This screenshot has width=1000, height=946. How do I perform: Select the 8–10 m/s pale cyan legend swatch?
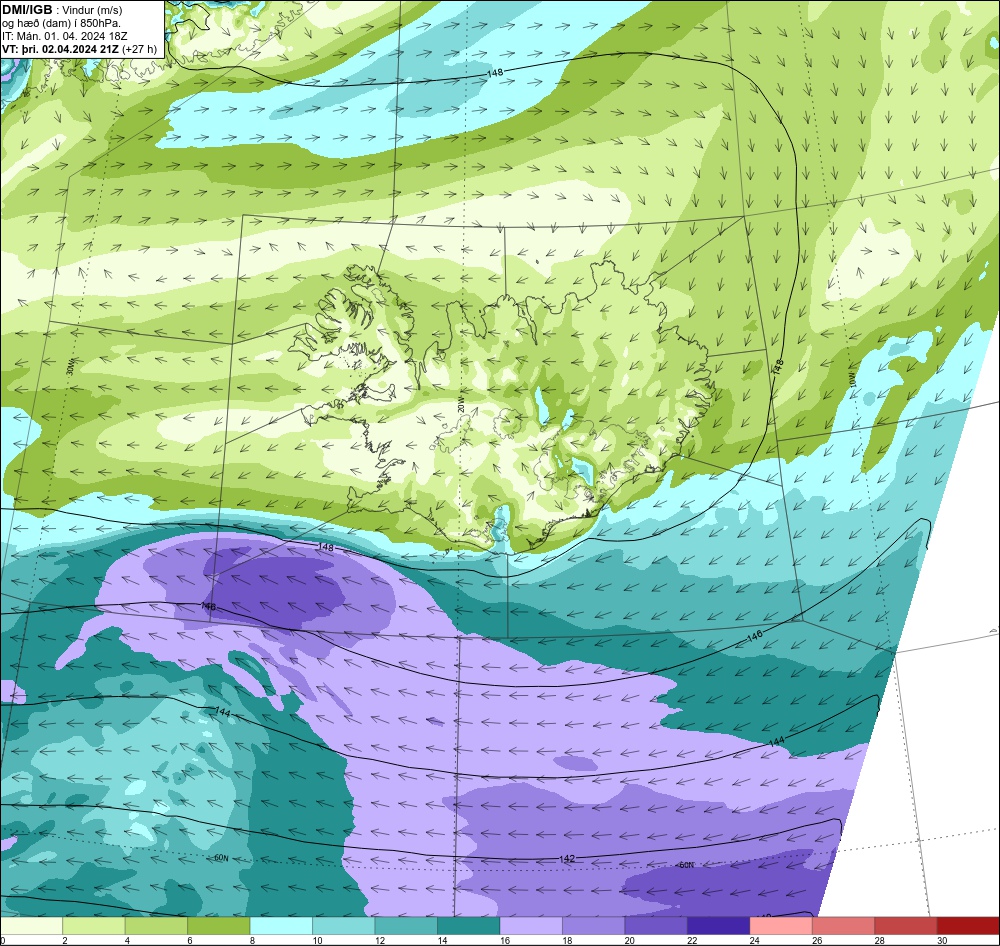[281, 926]
